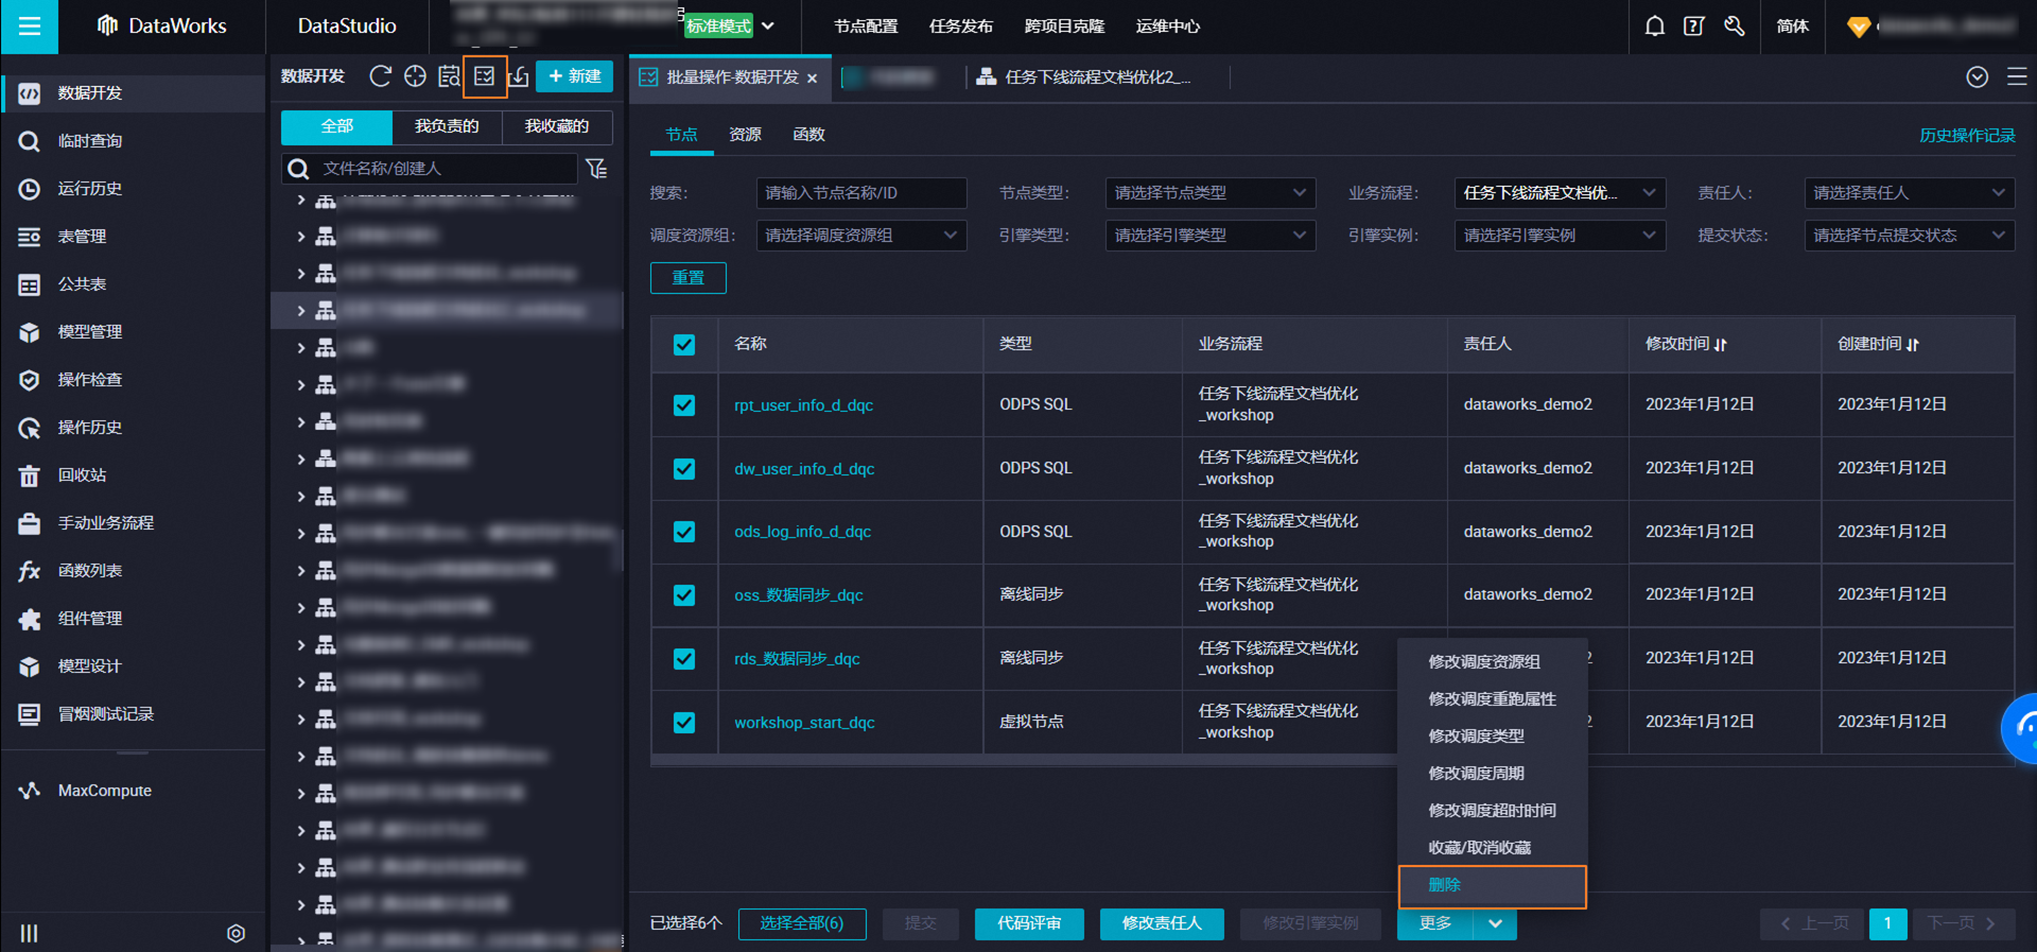Open 临时查询 in left sidebar
The image size is (2037, 952).
pos(133,141)
